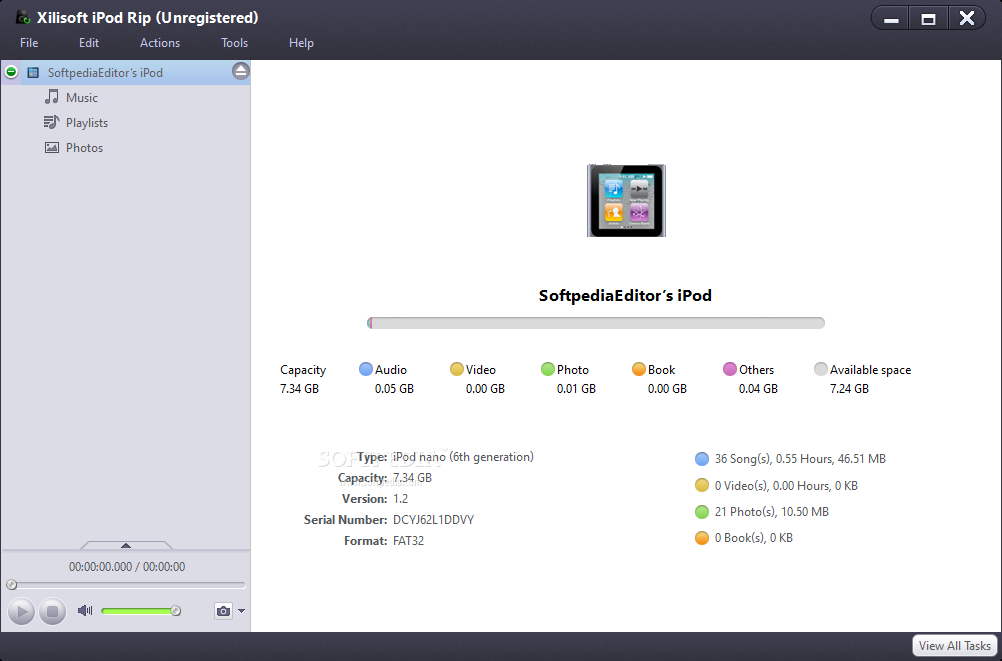
Task: Click the device icon next to SoftpediaEditor's iPod
Action: click(x=33, y=73)
